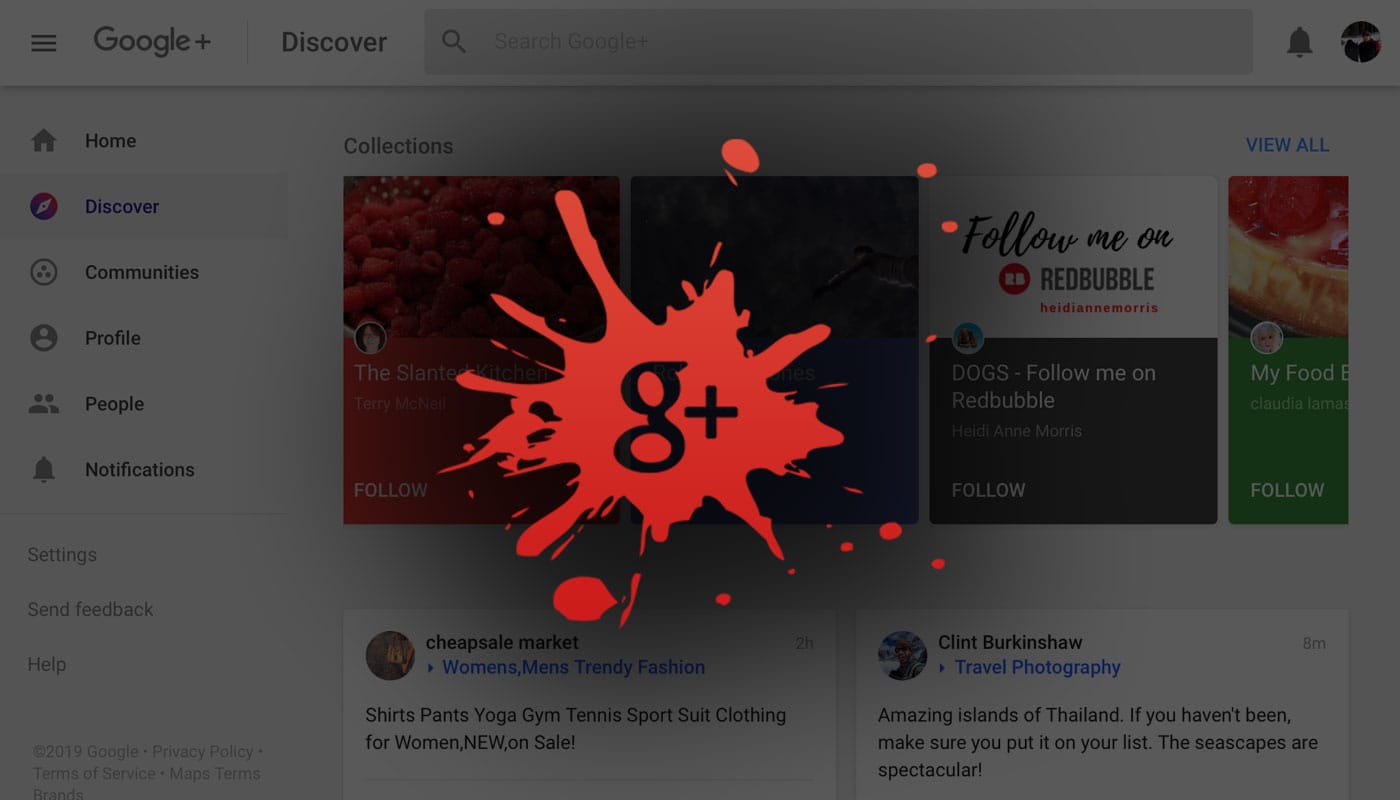Open Profile via its person icon
This screenshot has height=800, width=1400.
tap(44, 338)
